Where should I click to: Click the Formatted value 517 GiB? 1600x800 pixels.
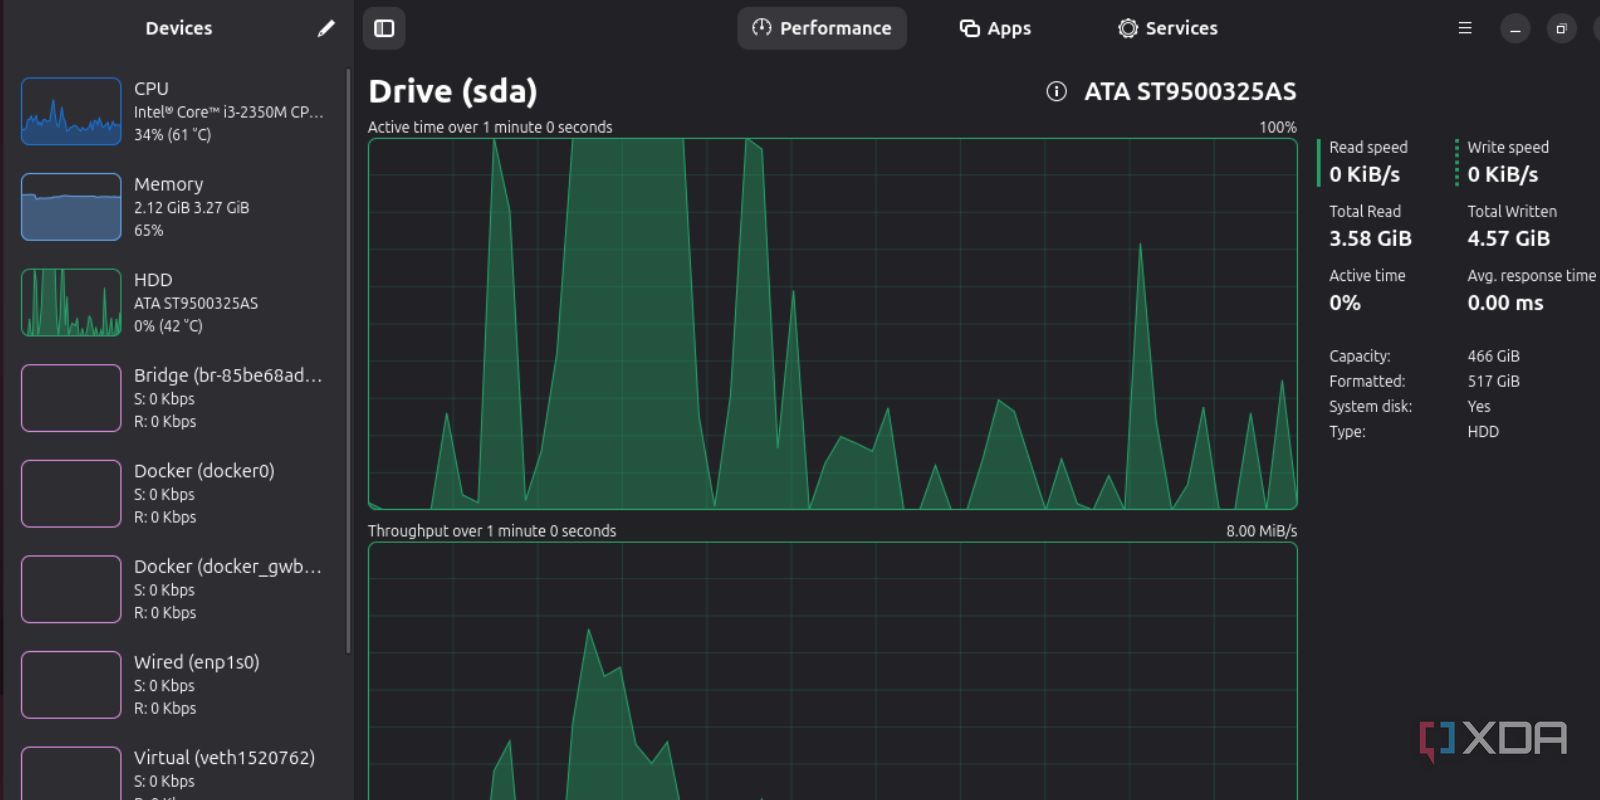[1493, 381]
